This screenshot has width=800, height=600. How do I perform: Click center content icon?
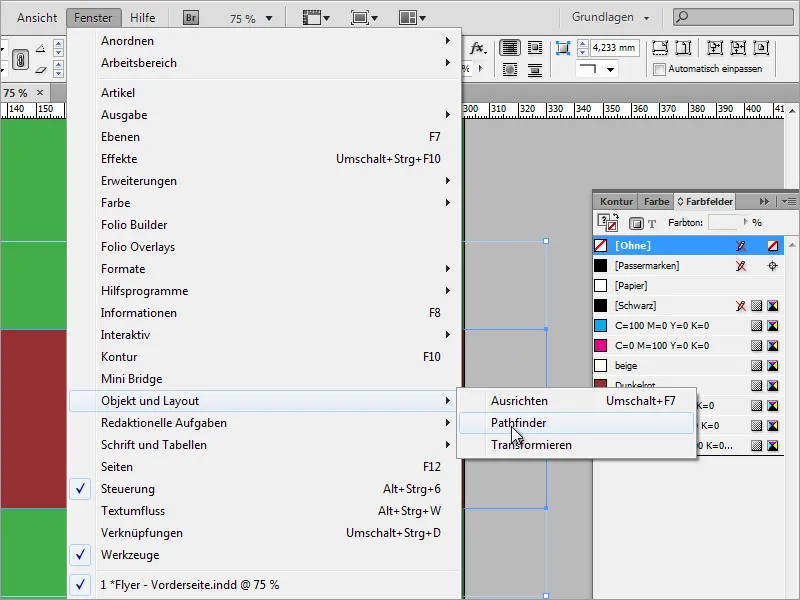[761, 48]
